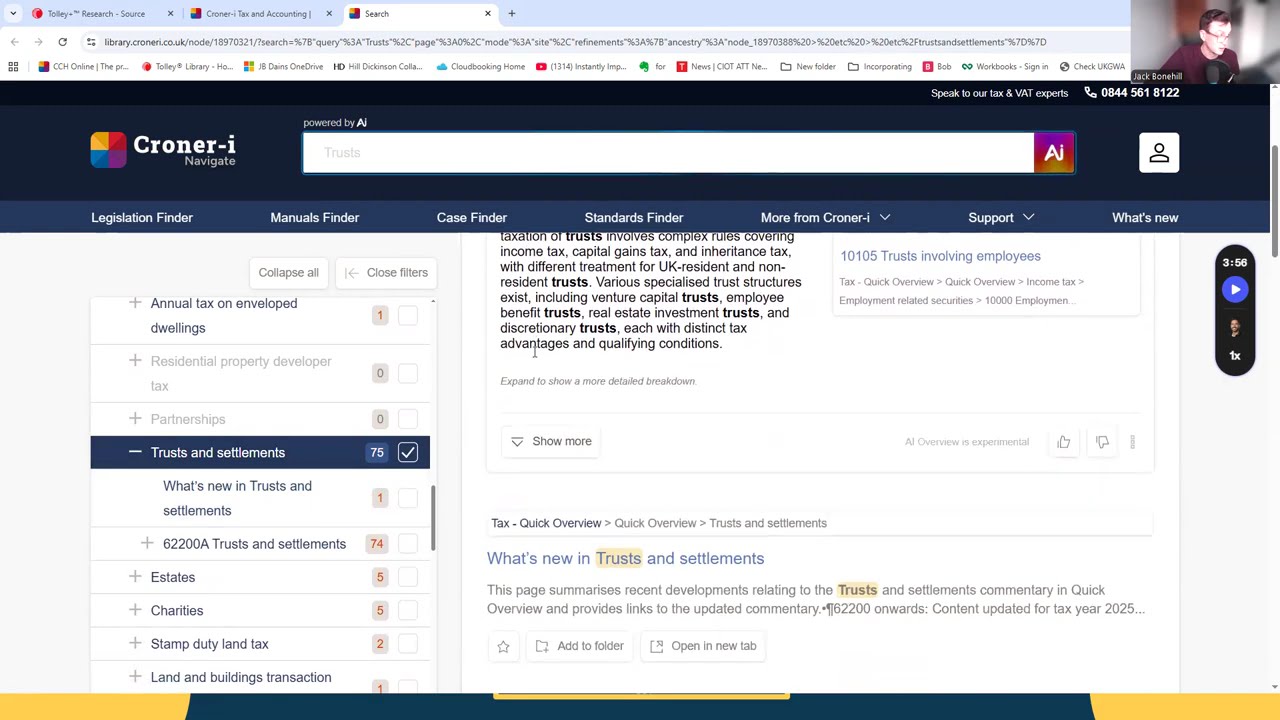Image resolution: width=1280 pixels, height=720 pixels.
Task: Open Manuals Finder menu item
Action: [314, 218]
